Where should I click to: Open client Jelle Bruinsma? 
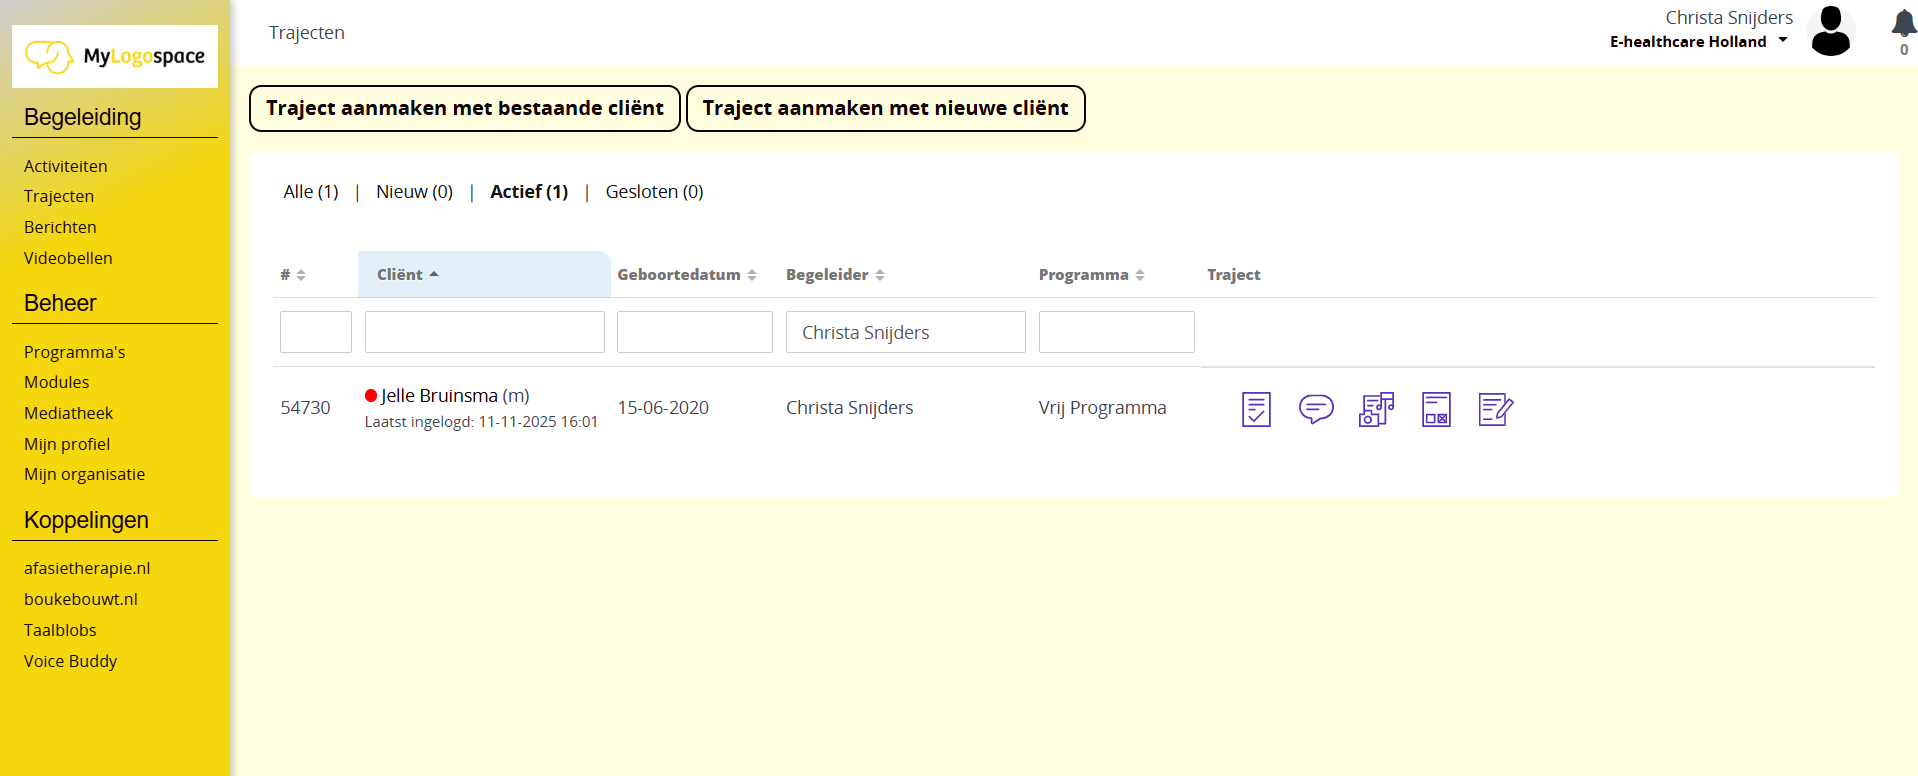[x=439, y=396]
